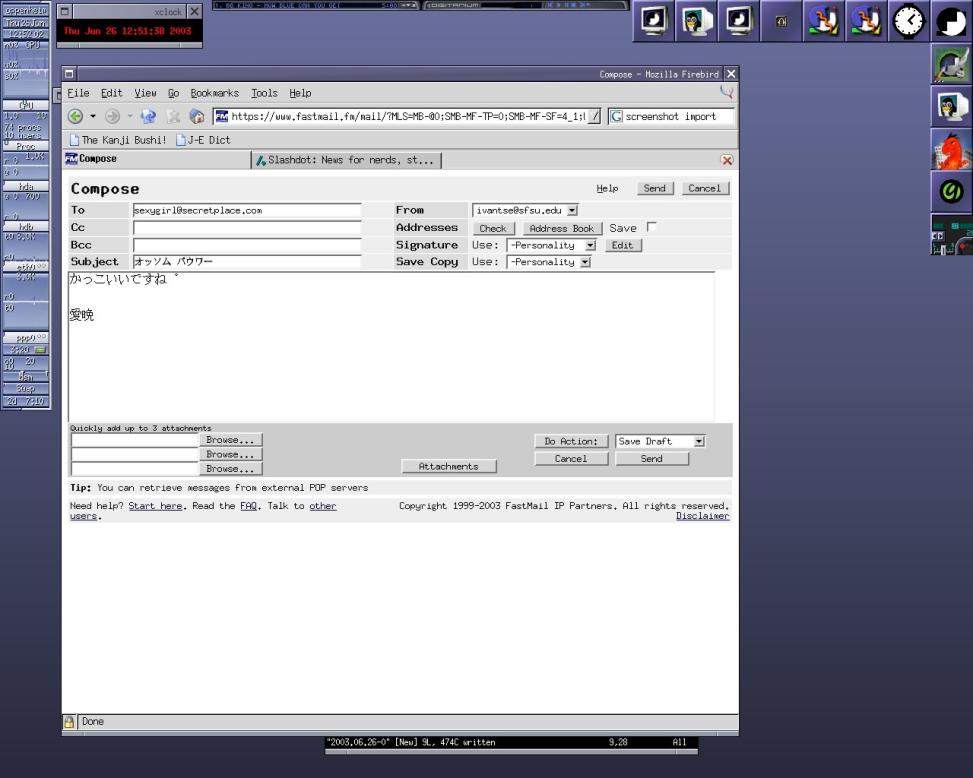Screen dimensions: 973x778
Task: Open the Tools menu
Action: 264,93
